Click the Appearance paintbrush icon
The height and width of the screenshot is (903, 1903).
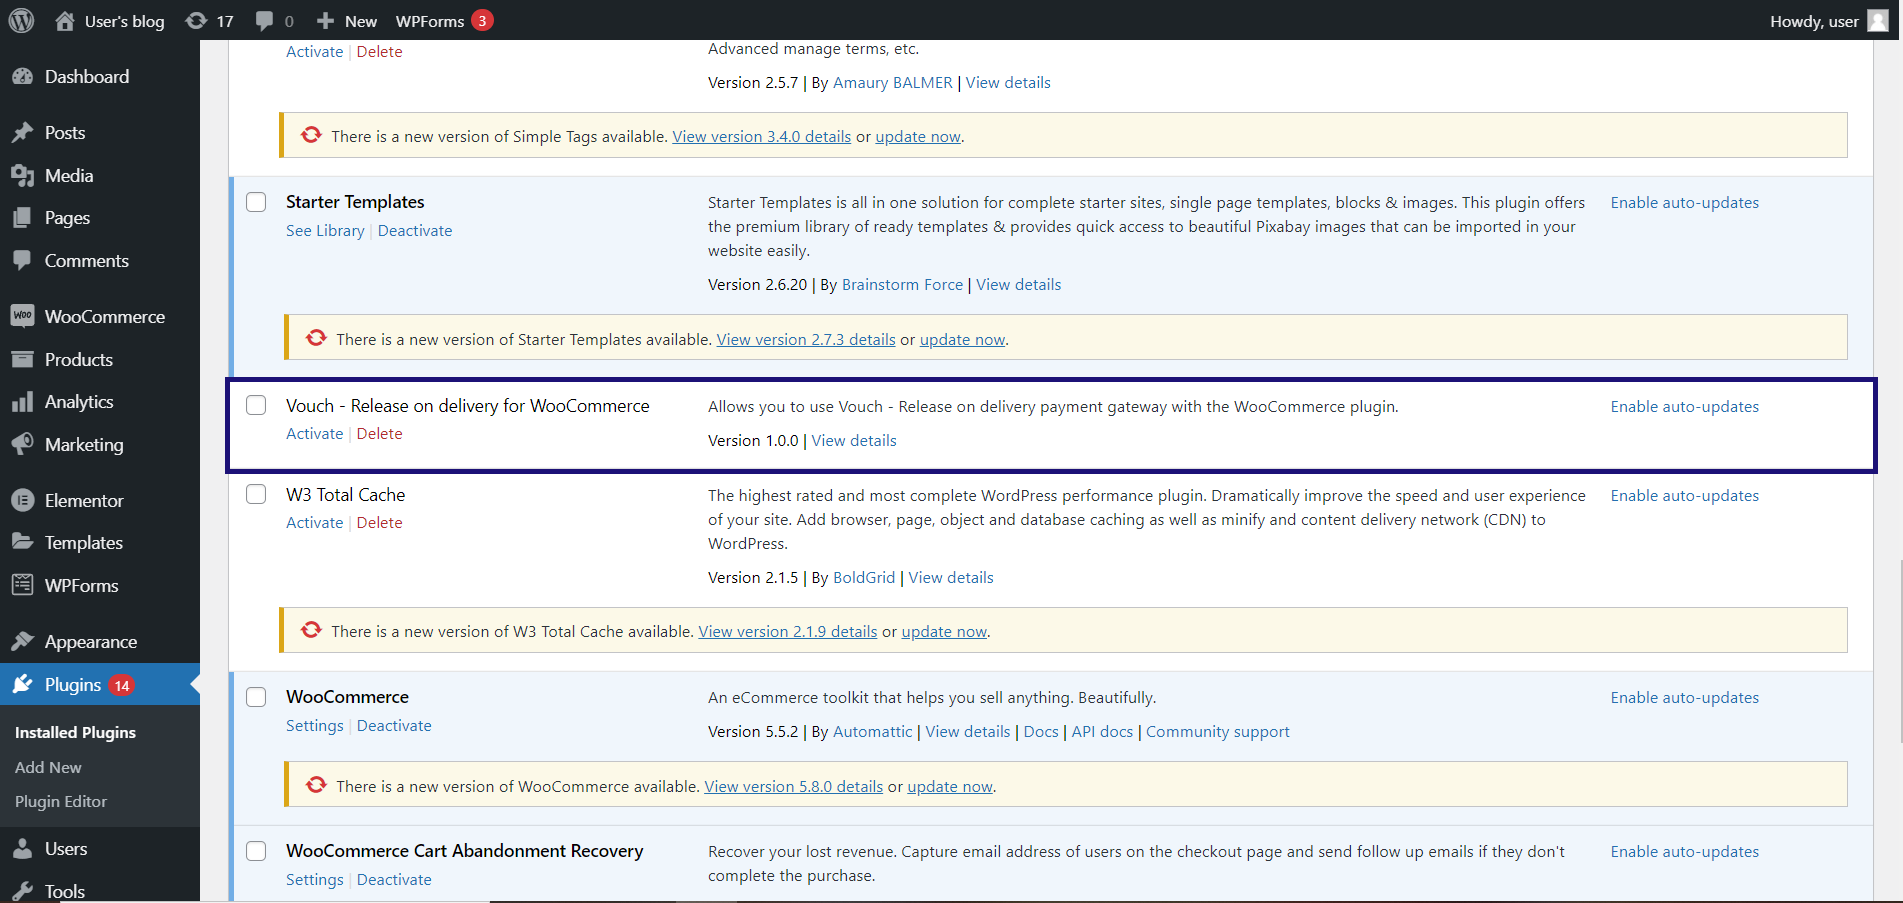tap(22, 642)
